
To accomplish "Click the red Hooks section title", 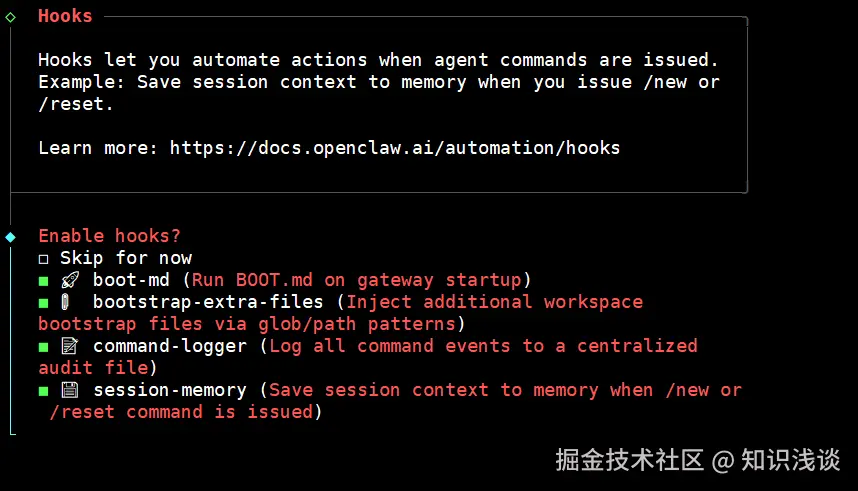I will point(65,16).
